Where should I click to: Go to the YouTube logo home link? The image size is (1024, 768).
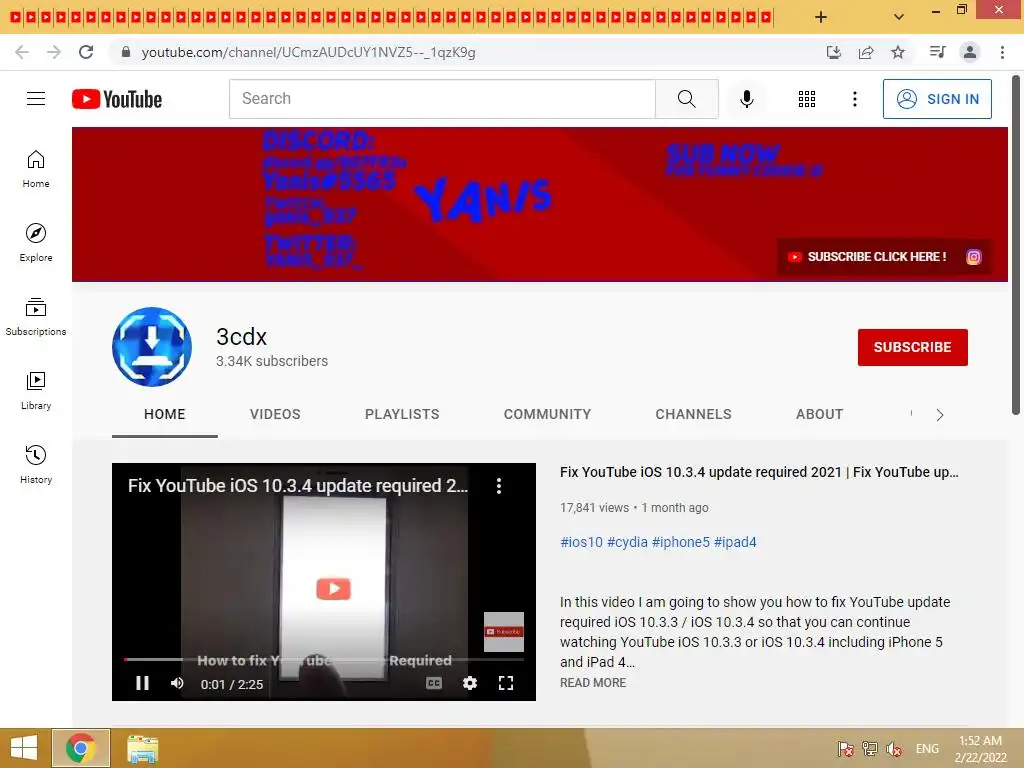117,99
